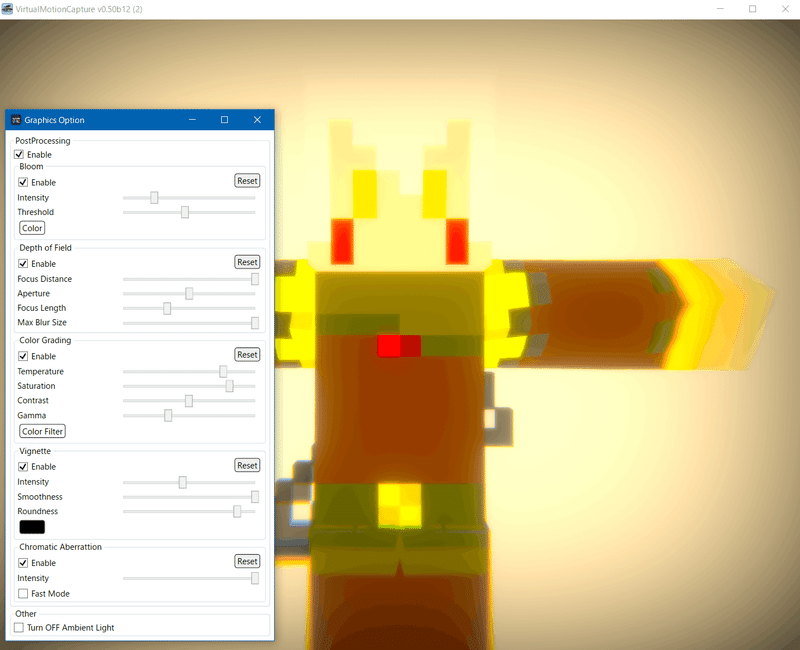Click the 'Color Grading' group label
Screen dimensions: 800x650
(x=45, y=340)
